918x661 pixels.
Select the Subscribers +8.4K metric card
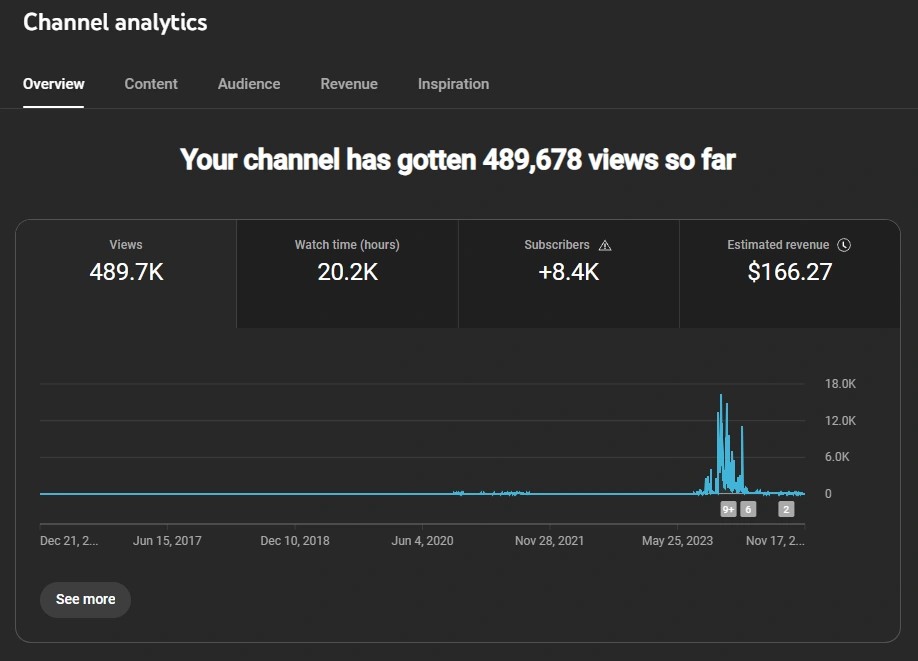[x=568, y=273]
